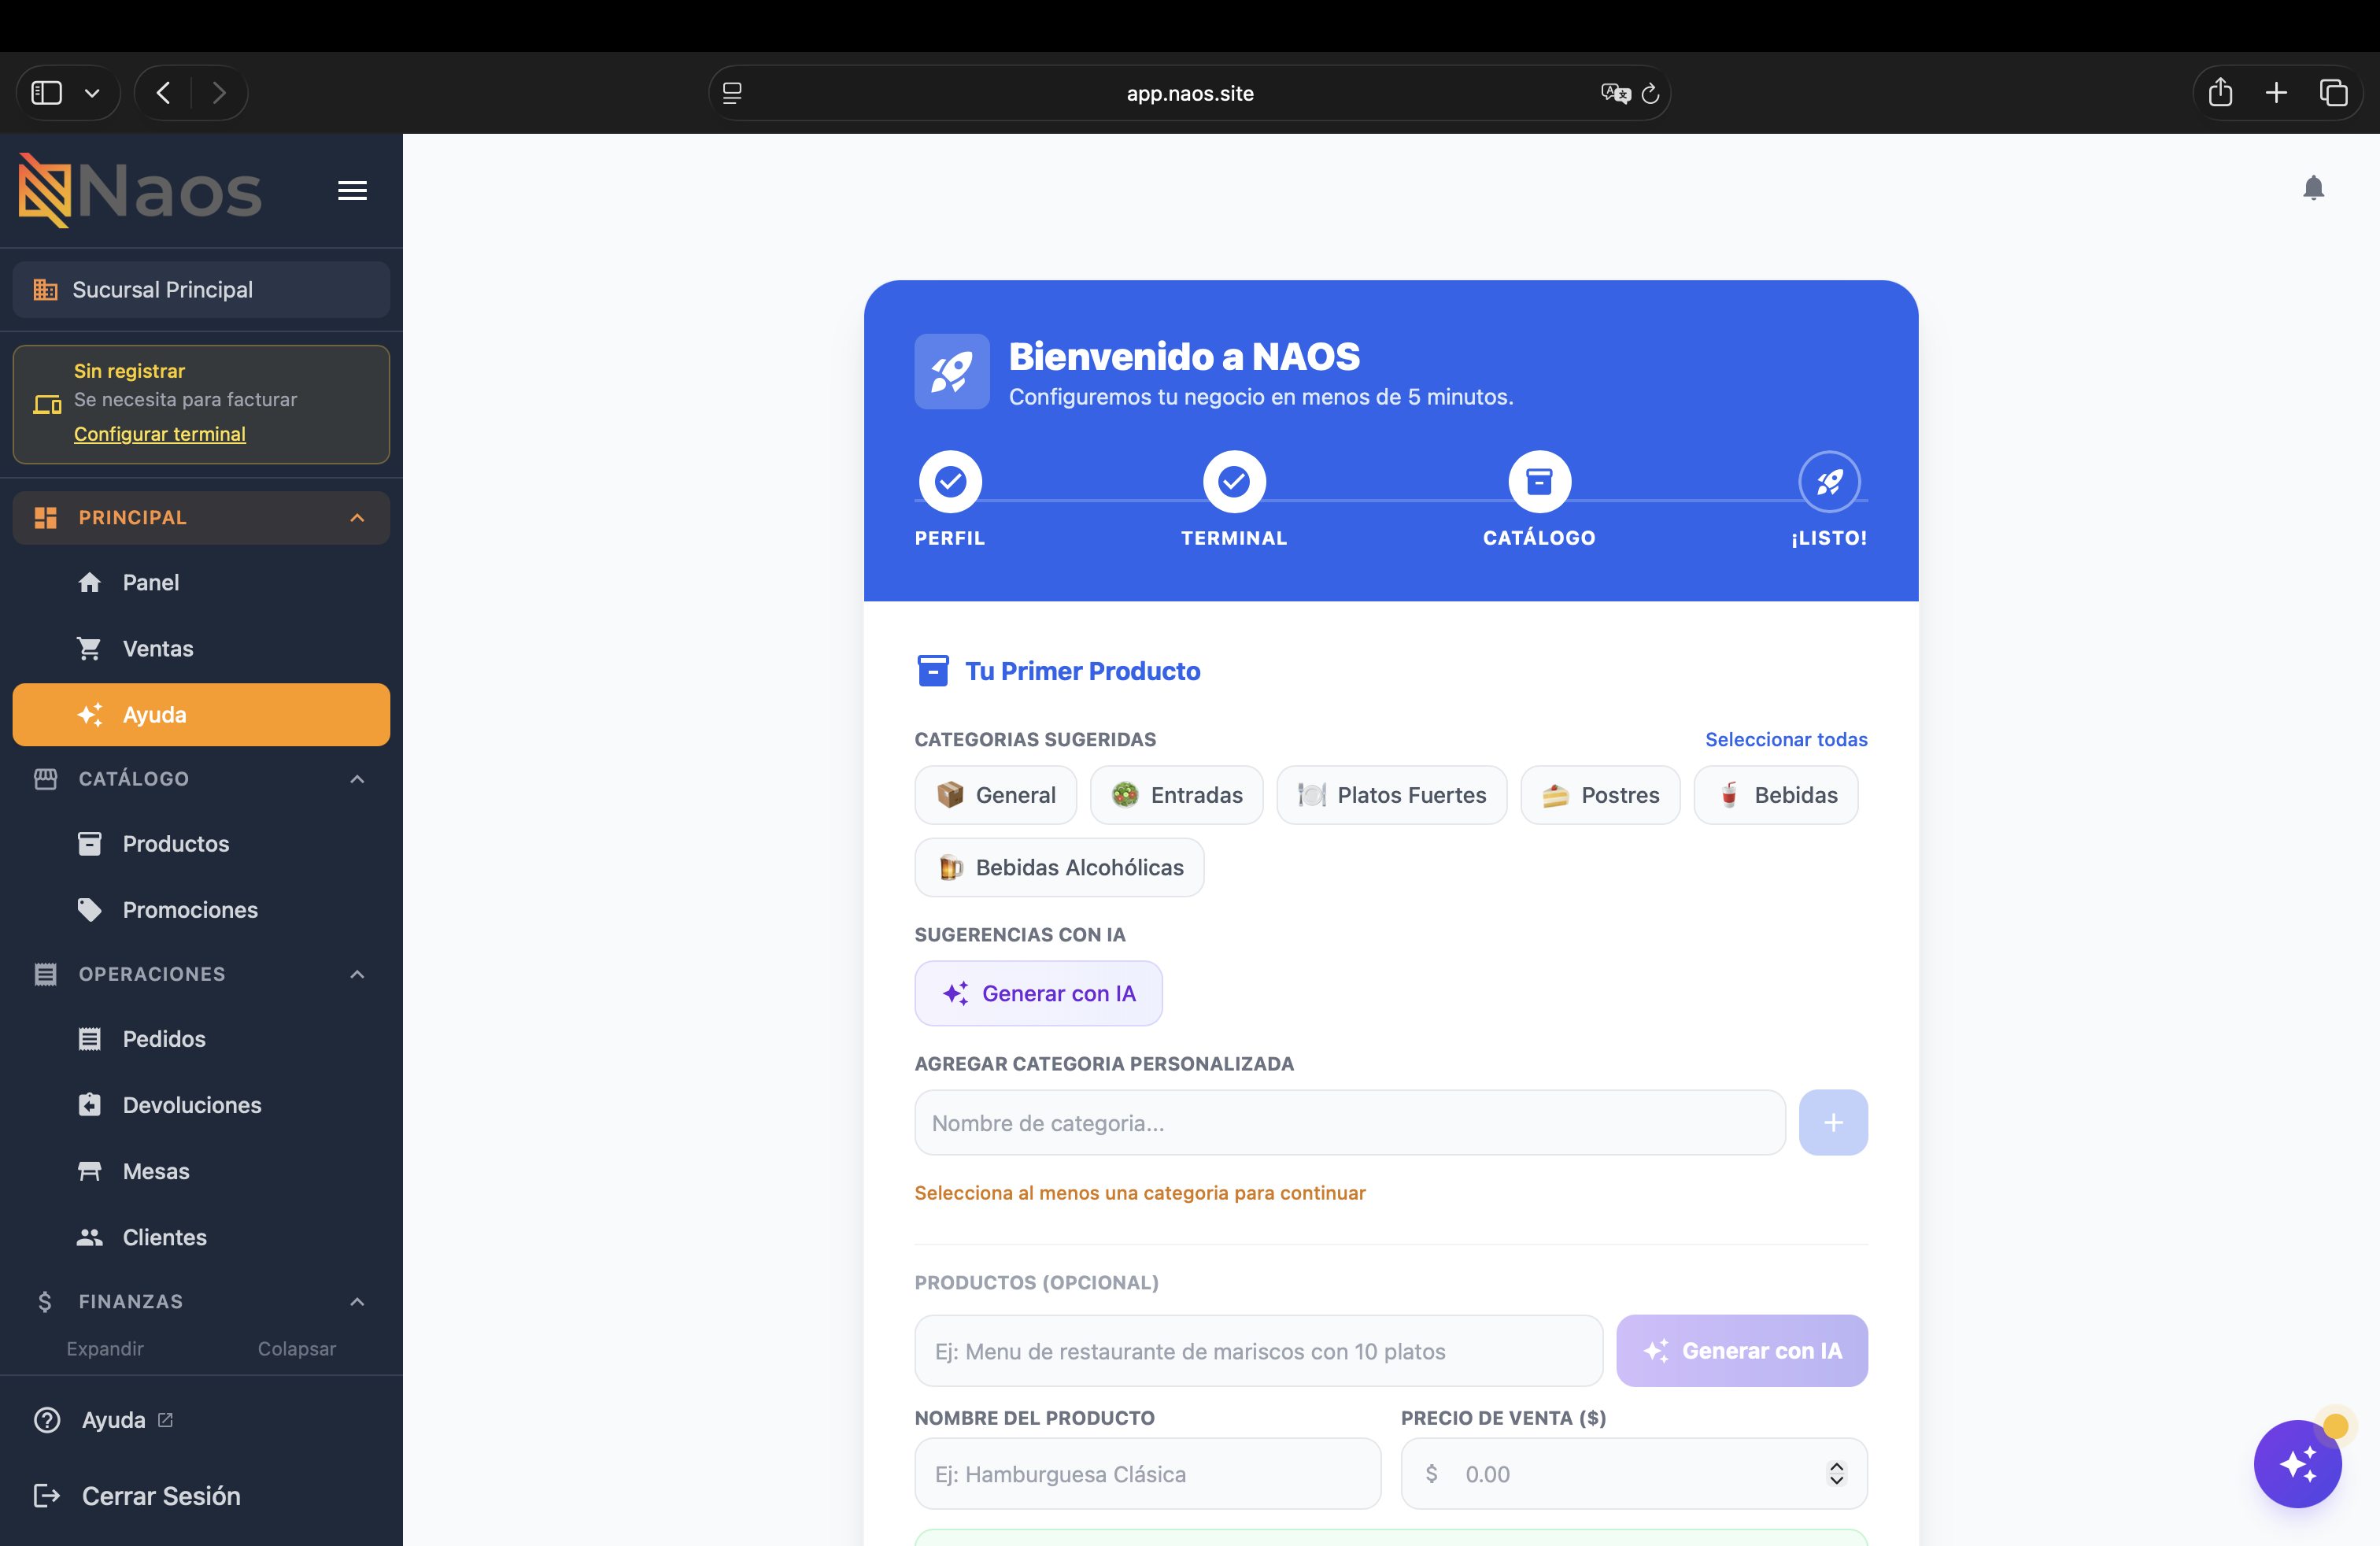The image size is (2380, 1546).
Task: Open Devoluciones in the sidebar
Action: 201,1105
